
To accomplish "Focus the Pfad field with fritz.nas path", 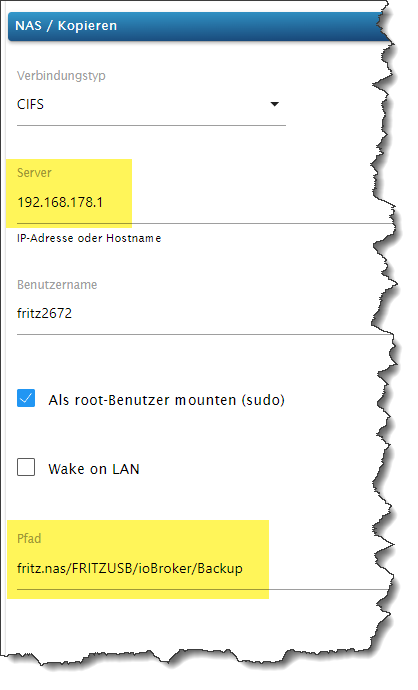I will point(202,569).
